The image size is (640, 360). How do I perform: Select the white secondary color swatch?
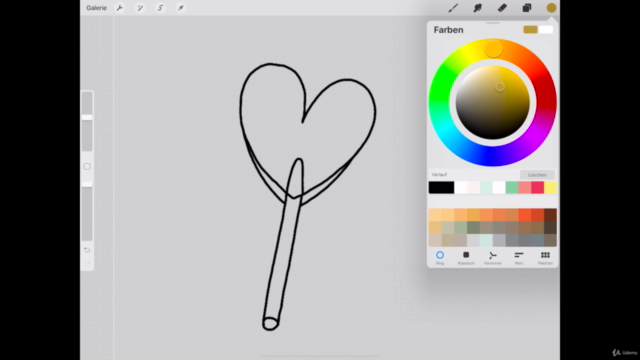coord(546,30)
